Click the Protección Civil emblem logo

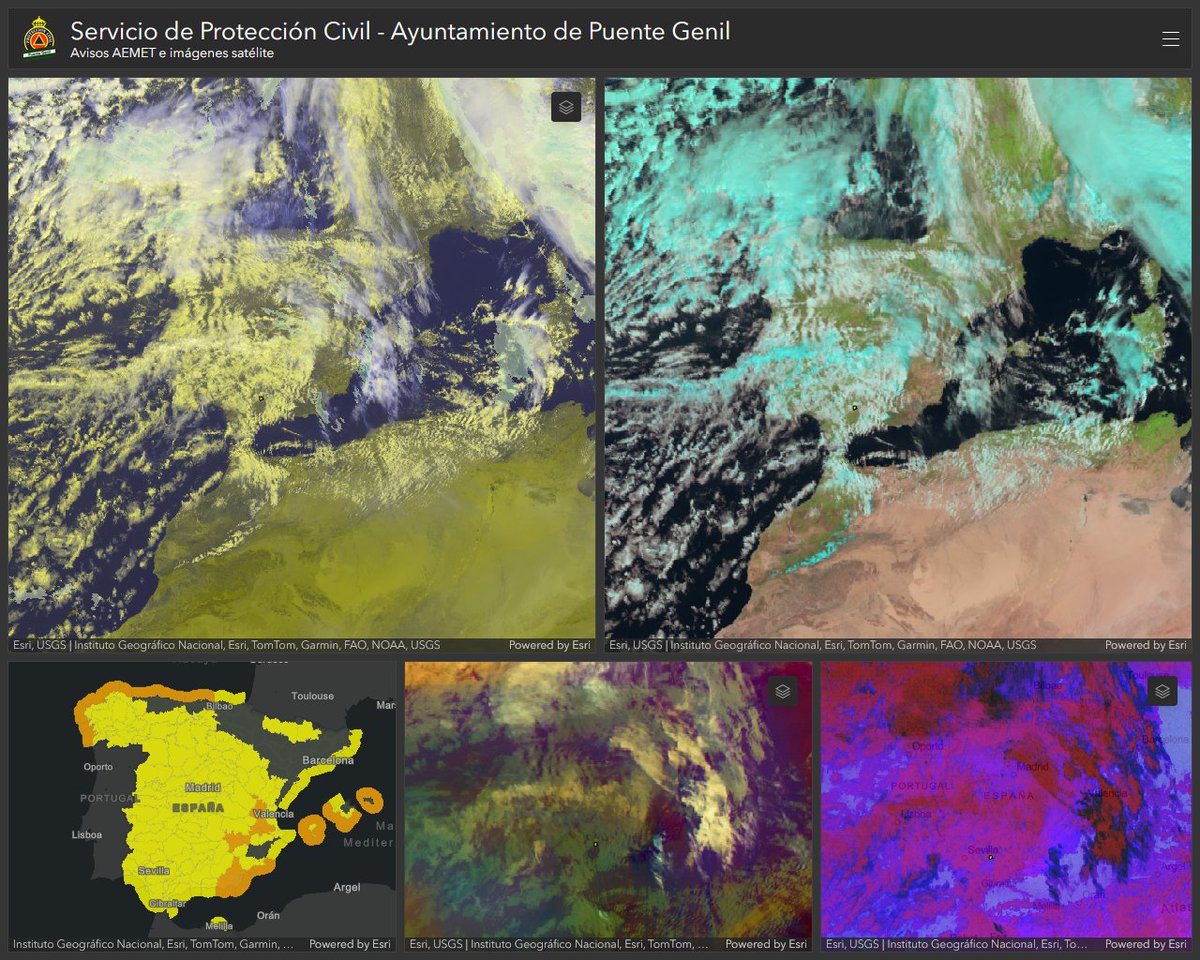tap(39, 38)
